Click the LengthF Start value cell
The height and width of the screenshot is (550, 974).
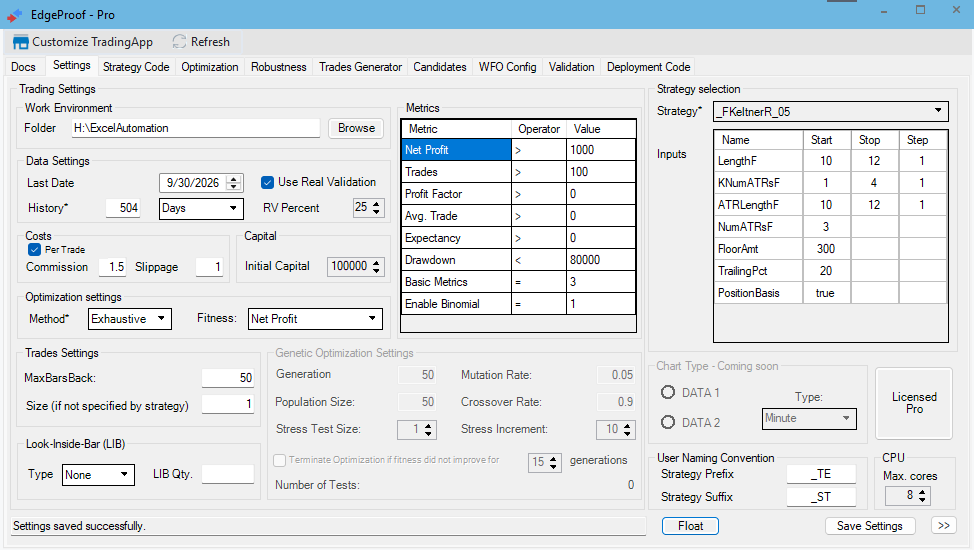(x=826, y=161)
